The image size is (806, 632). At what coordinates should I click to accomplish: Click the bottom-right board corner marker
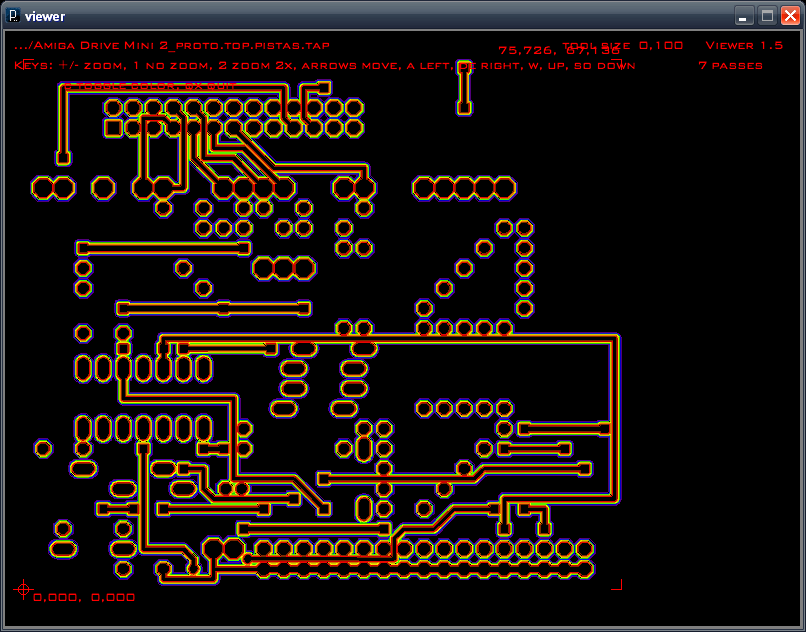(x=617, y=584)
